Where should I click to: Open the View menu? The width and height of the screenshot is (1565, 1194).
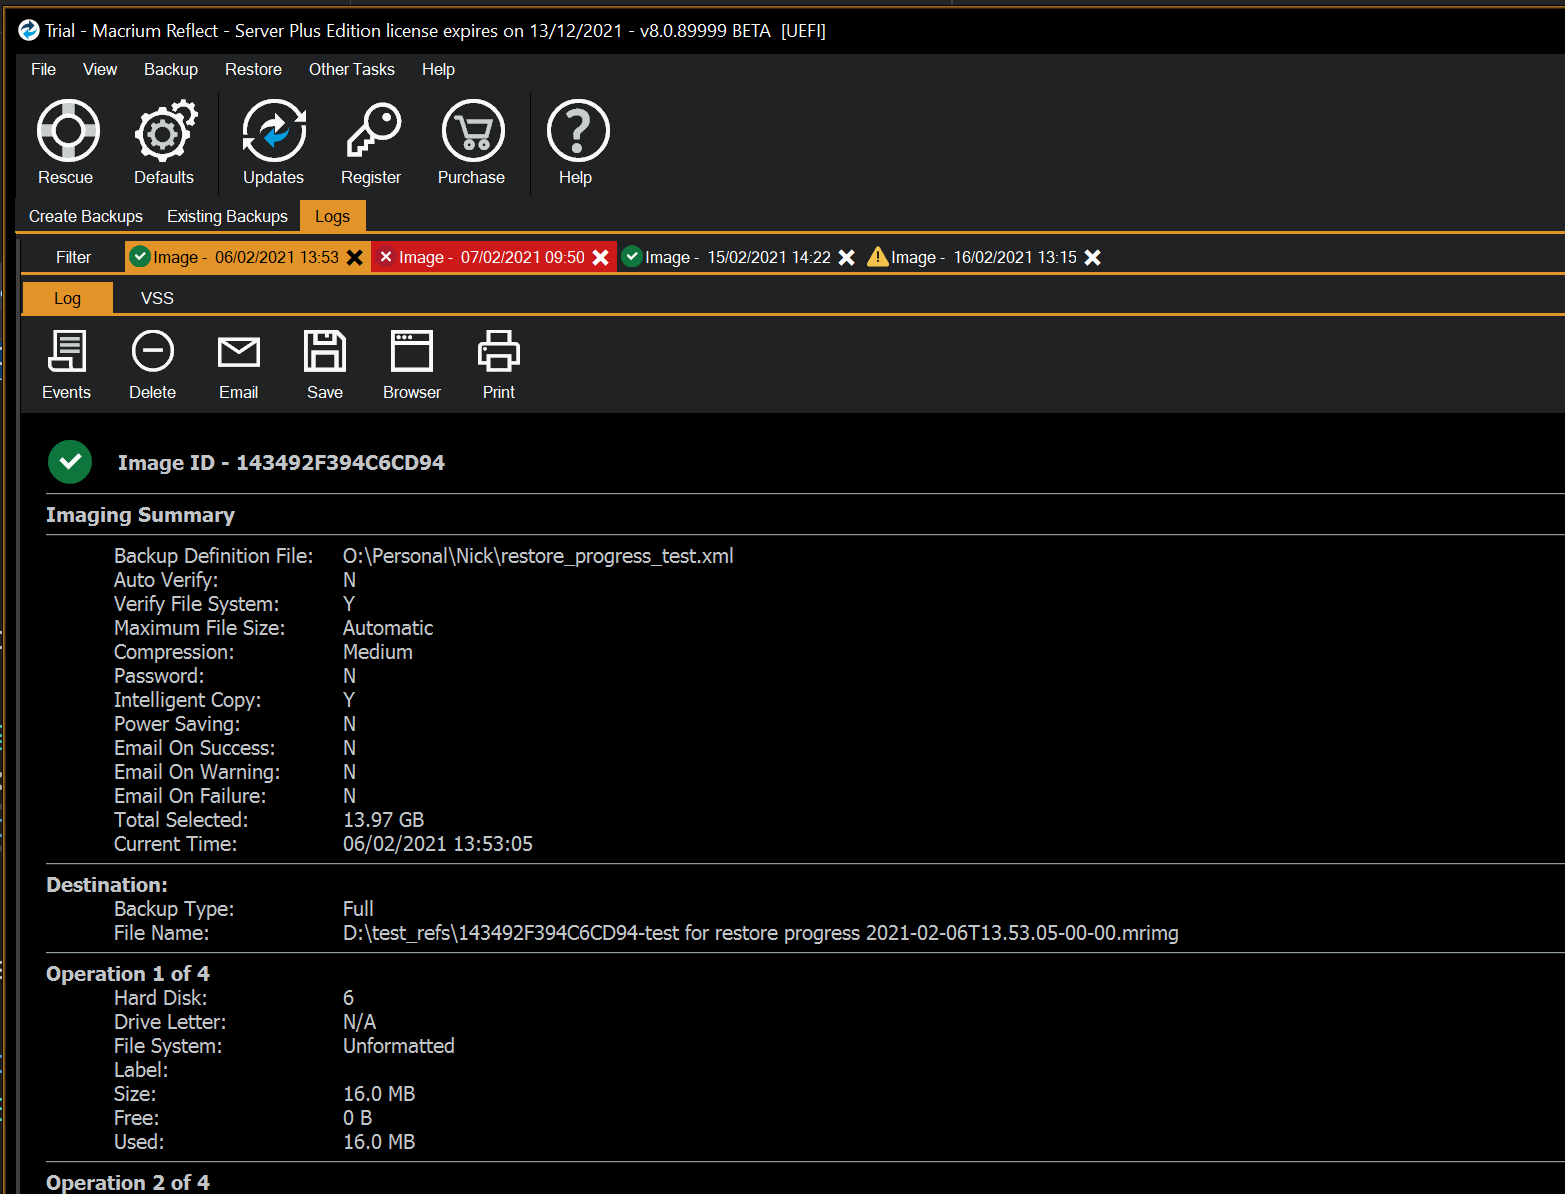pos(100,69)
